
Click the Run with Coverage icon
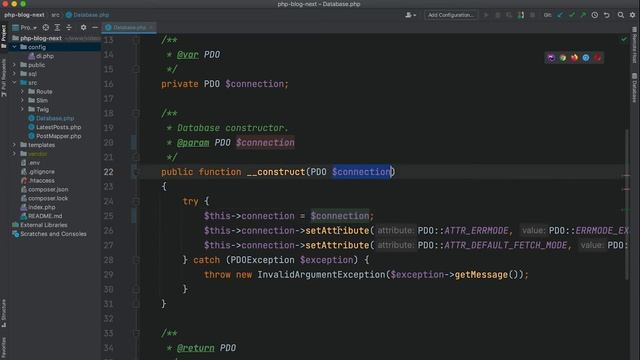(509, 15)
